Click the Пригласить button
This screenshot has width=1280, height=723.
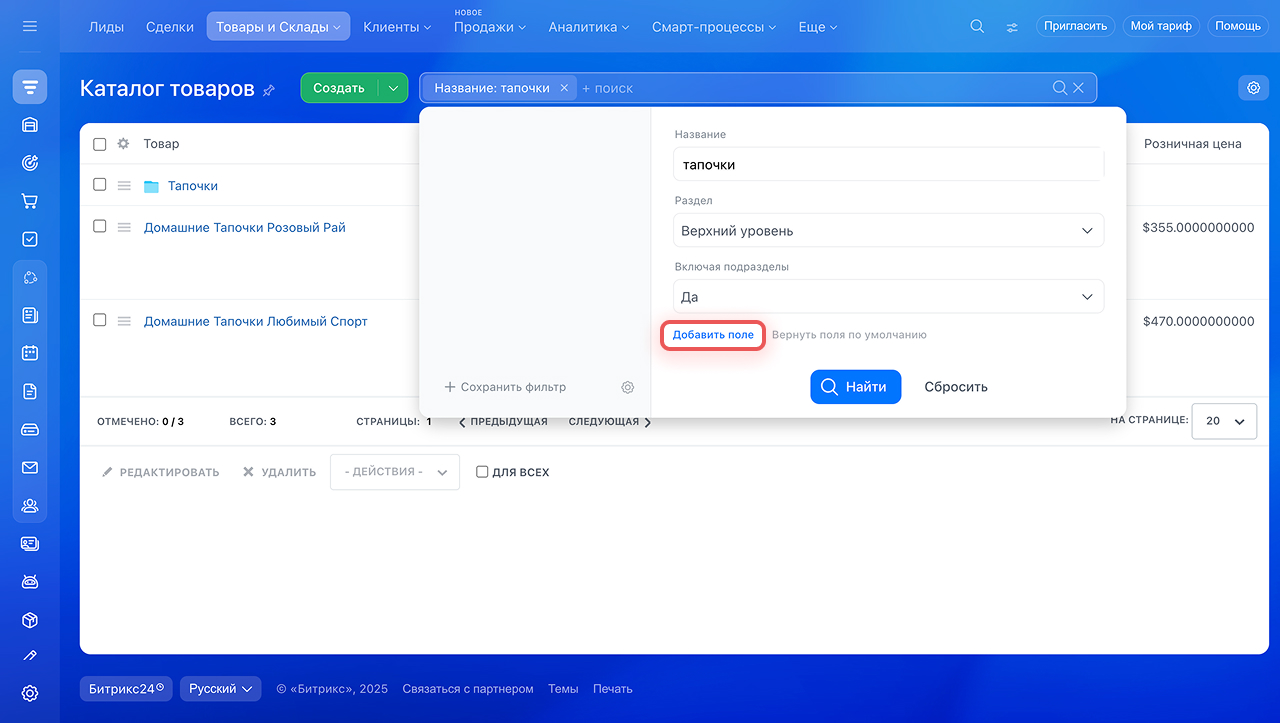[x=1076, y=26]
